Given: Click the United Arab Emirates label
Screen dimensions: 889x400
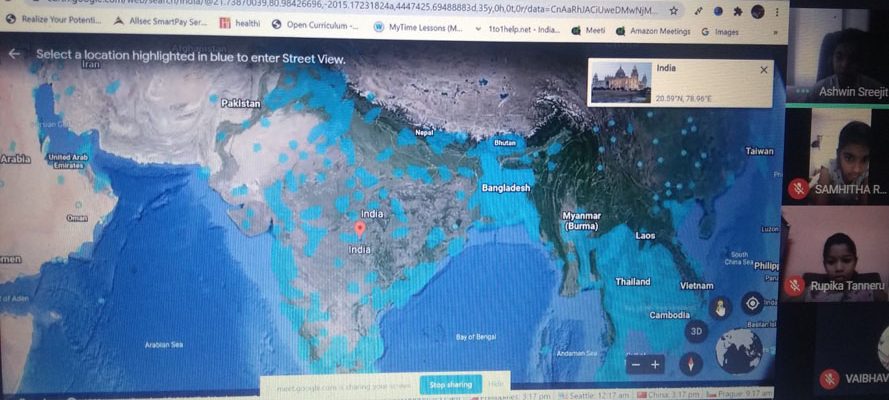Looking at the screenshot, I should tap(67, 161).
